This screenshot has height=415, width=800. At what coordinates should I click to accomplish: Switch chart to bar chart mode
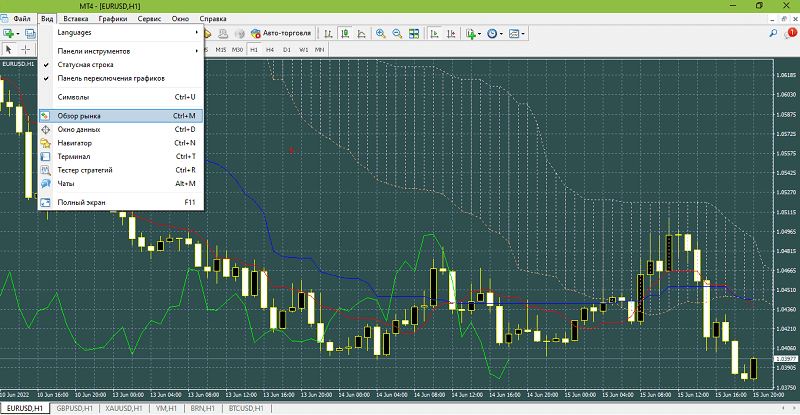tap(328, 34)
